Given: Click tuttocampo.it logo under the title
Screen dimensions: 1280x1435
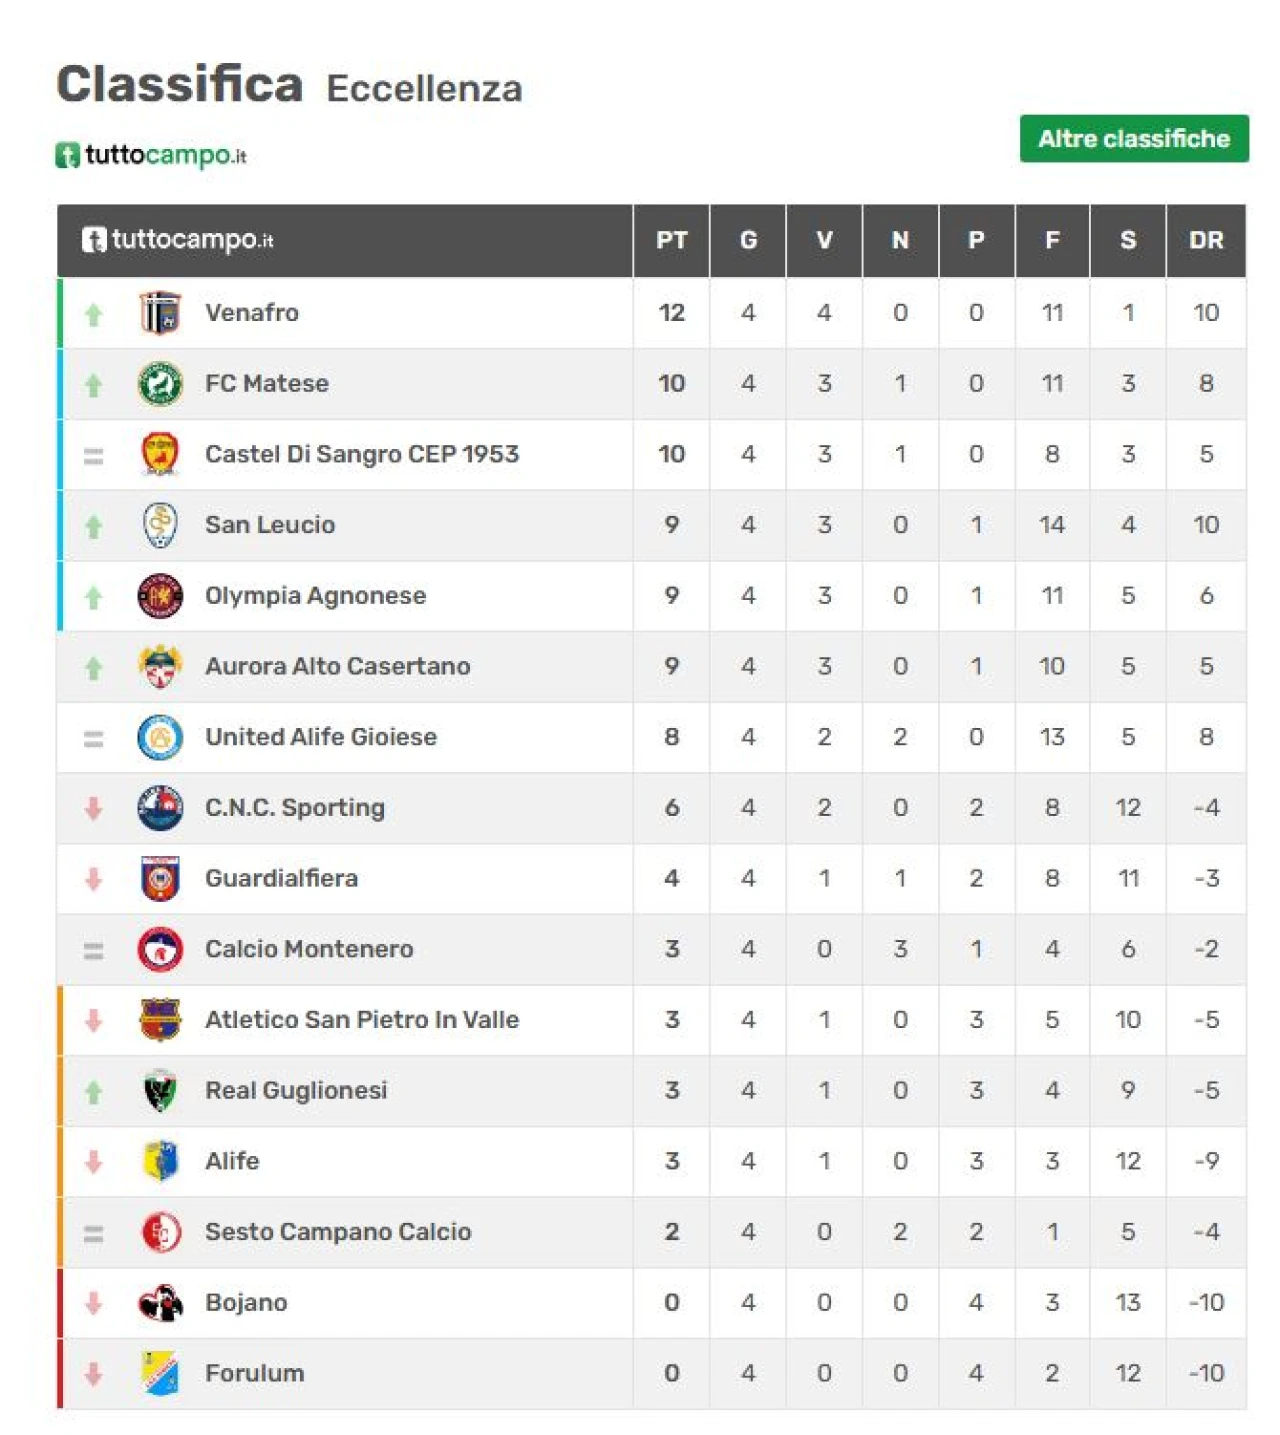Looking at the screenshot, I should coord(151,155).
